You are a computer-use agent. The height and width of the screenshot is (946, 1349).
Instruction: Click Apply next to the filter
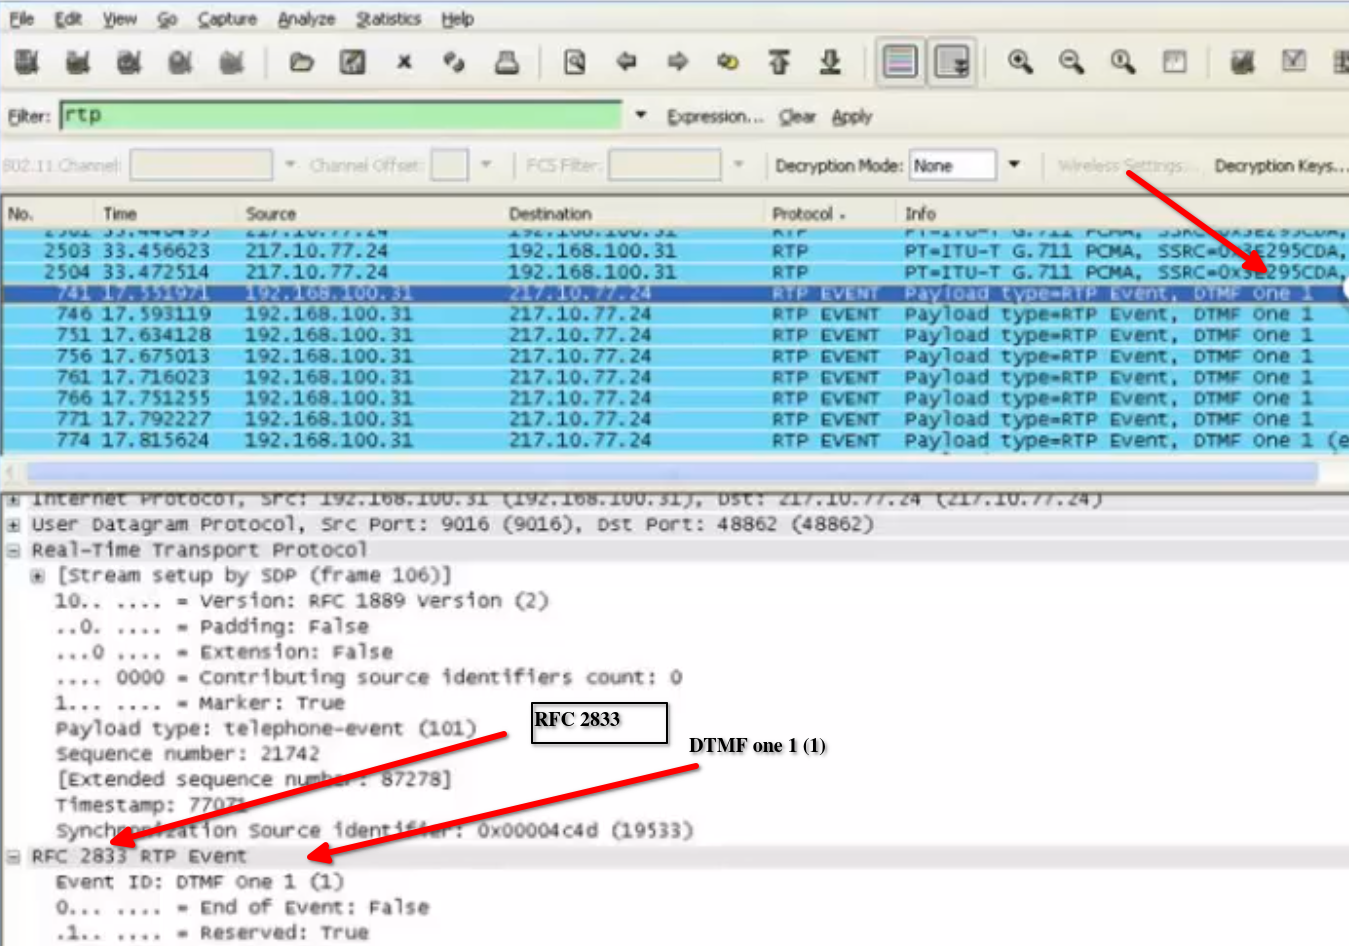coord(852,117)
